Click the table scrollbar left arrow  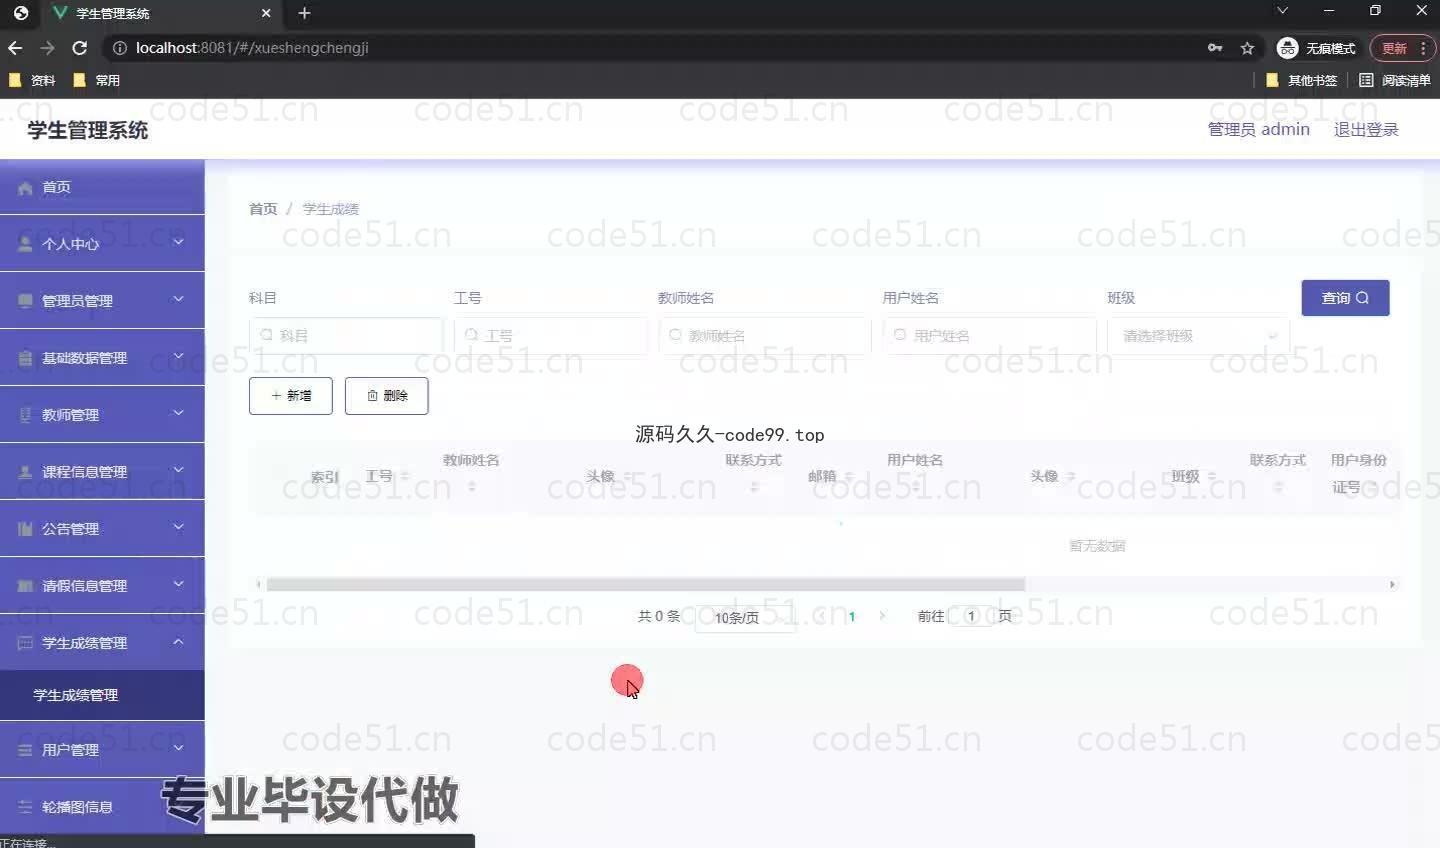click(x=258, y=585)
